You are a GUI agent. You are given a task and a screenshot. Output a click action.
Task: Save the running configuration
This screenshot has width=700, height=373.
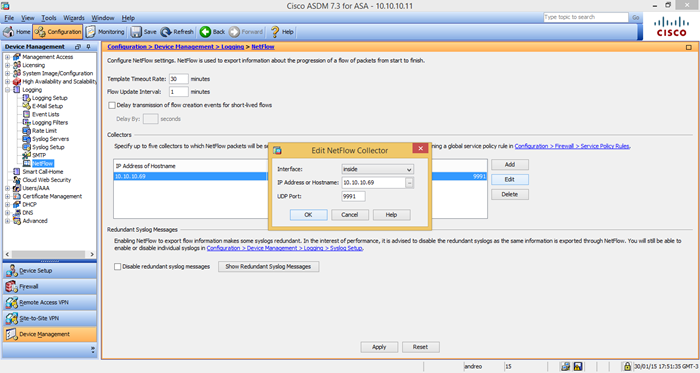143,32
